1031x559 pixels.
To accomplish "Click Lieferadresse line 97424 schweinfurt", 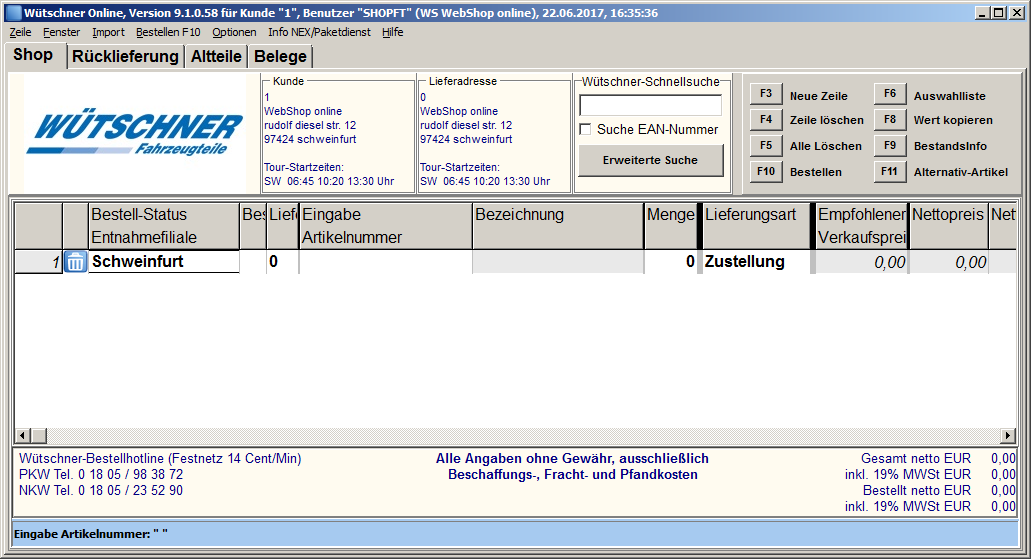I will [466, 139].
